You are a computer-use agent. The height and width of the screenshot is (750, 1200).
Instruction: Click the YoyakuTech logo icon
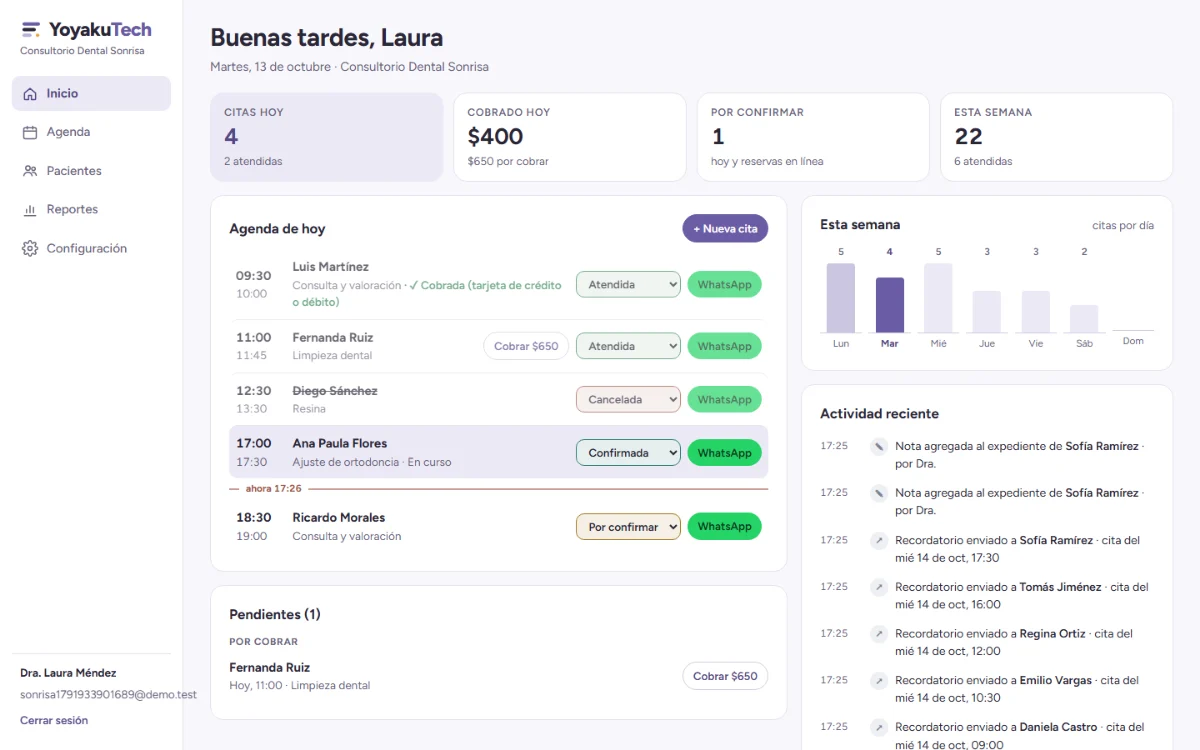click(x=31, y=30)
